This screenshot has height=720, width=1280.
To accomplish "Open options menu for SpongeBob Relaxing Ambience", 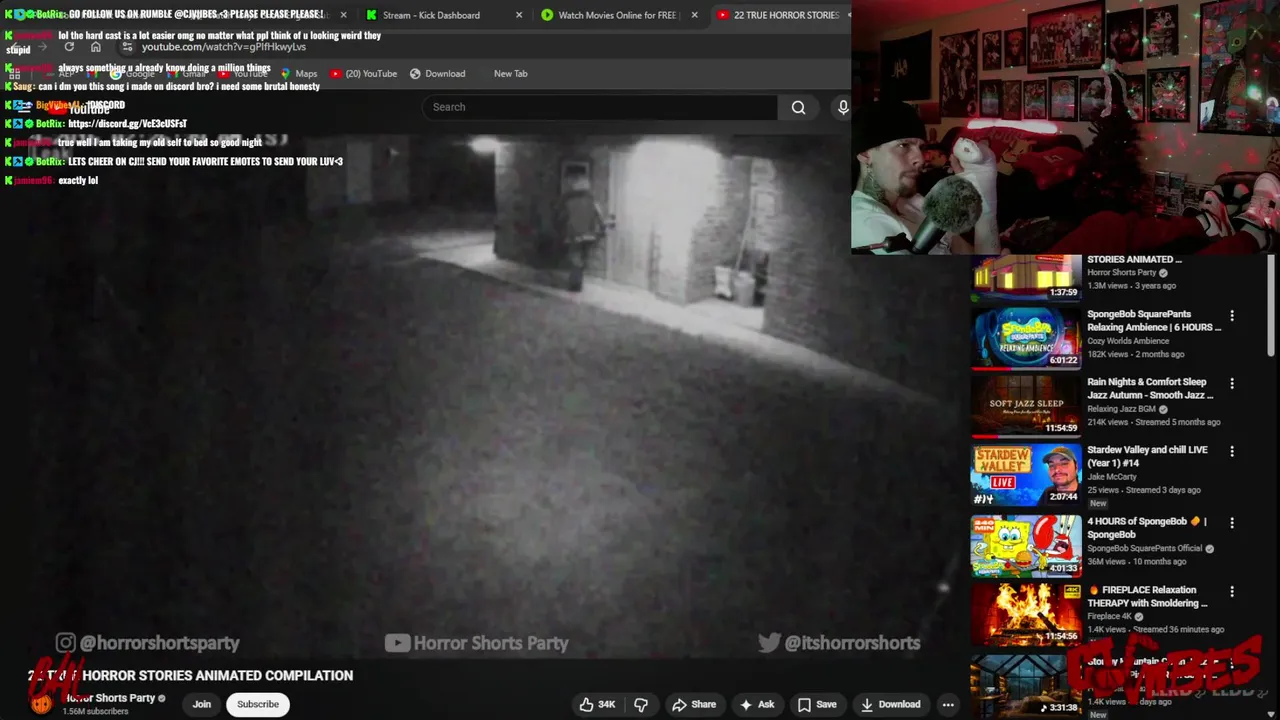I will tap(1232, 316).
